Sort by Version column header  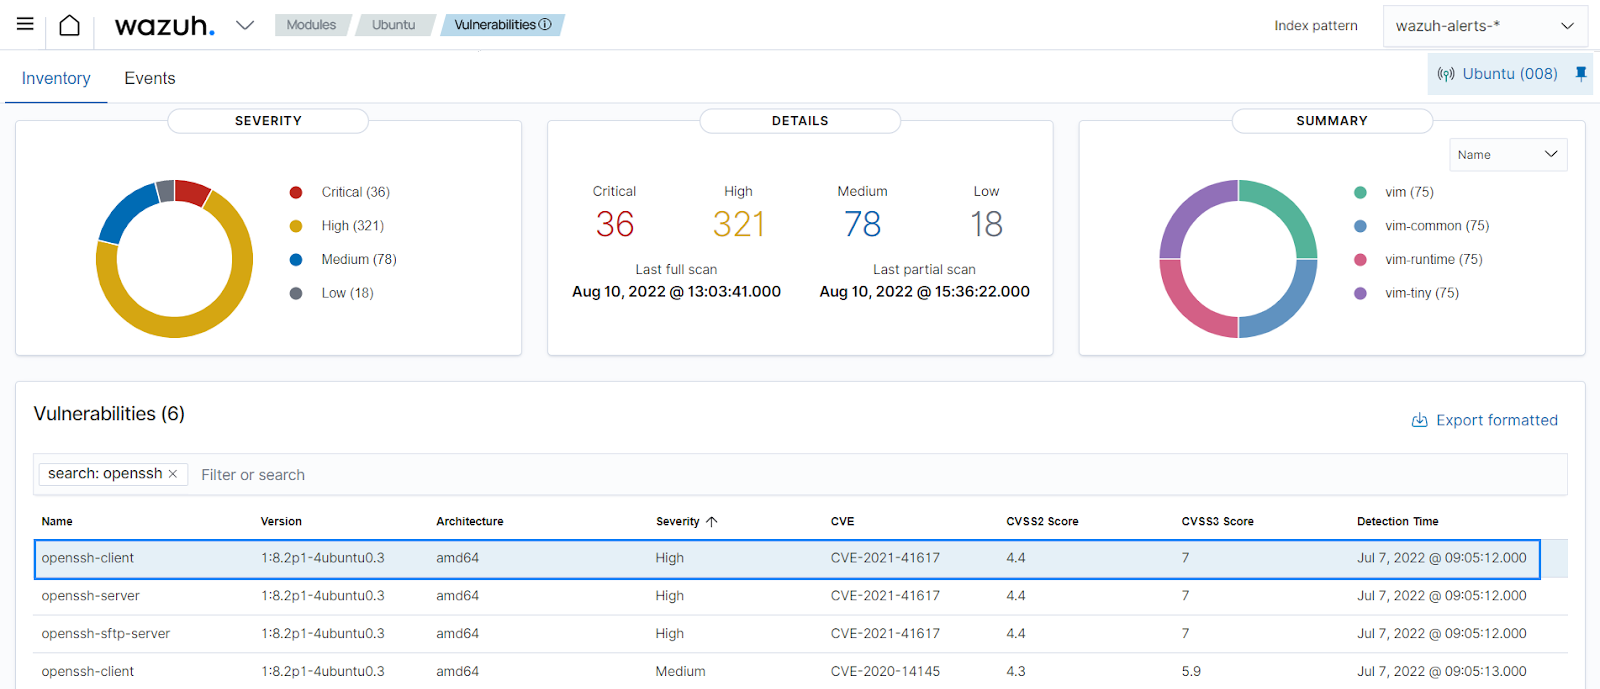click(281, 521)
